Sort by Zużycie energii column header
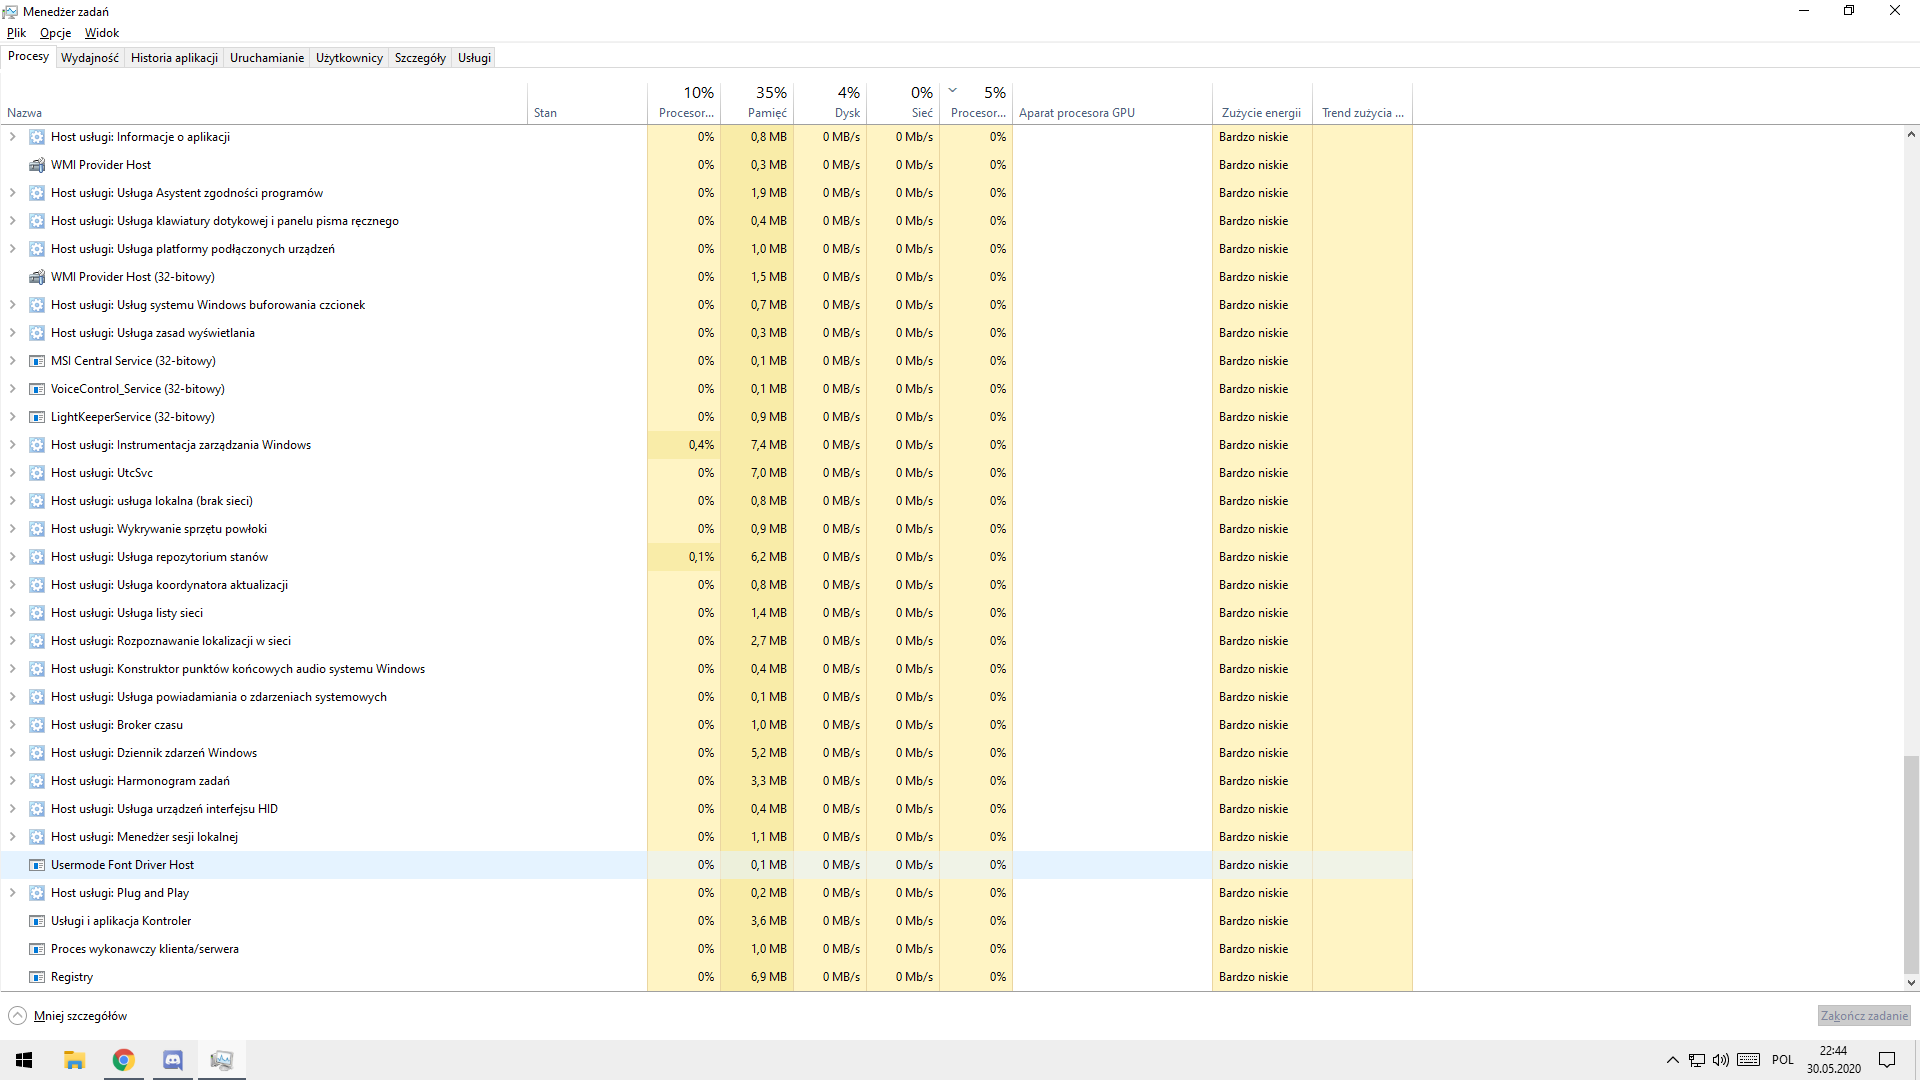Image resolution: width=1920 pixels, height=1080 pixels. pos(1262,104)
